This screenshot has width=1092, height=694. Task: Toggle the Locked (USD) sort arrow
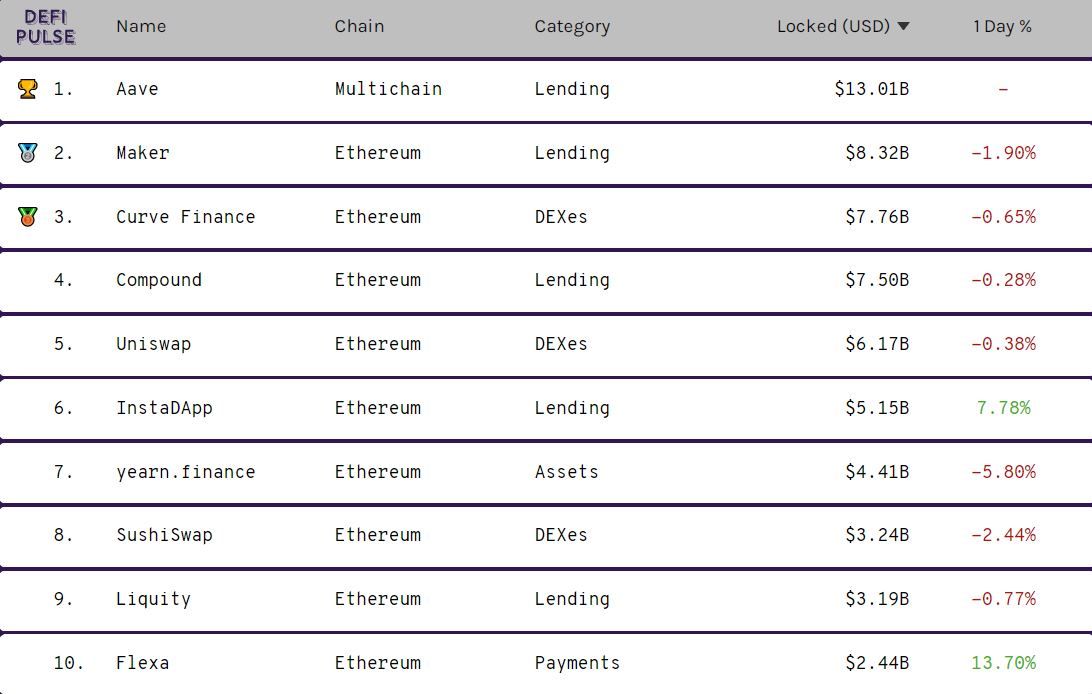pos(904,26)
